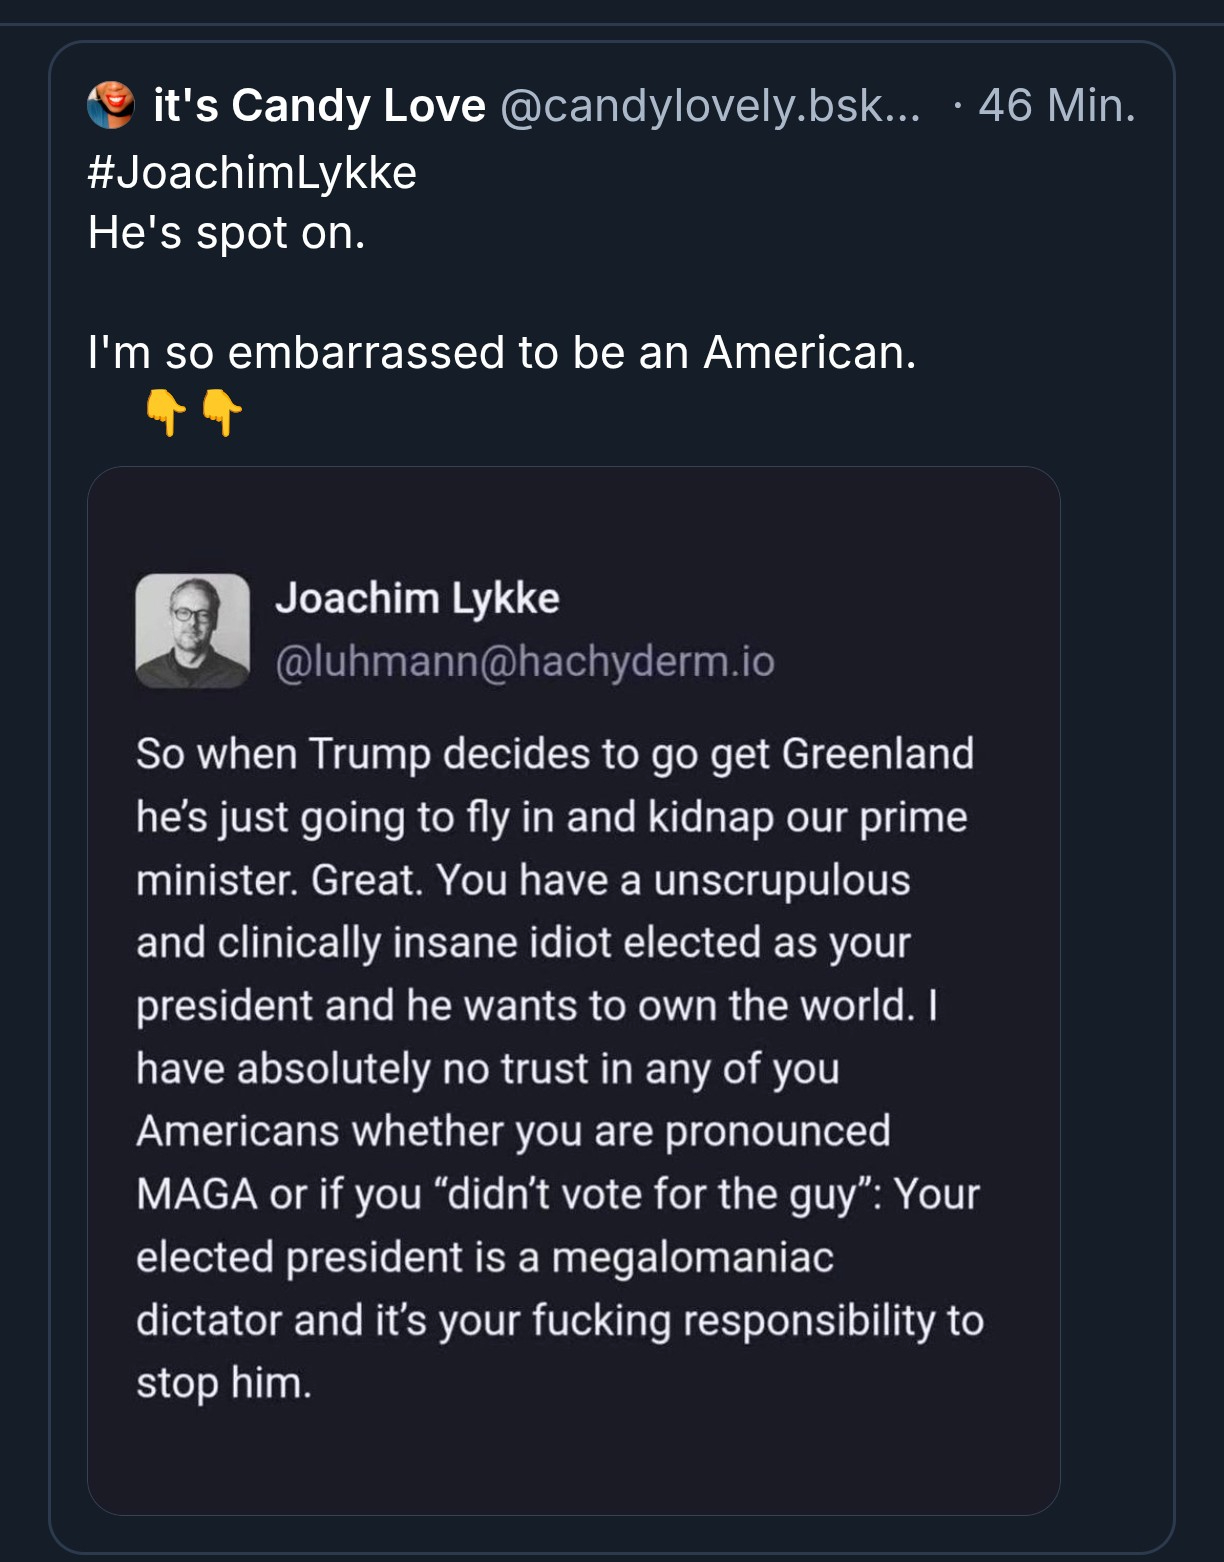The height and width of the screenshot is (1562, 1224).
Task: Click the @luhmann@hachyderm.io handle
Action: coord(525,661)
